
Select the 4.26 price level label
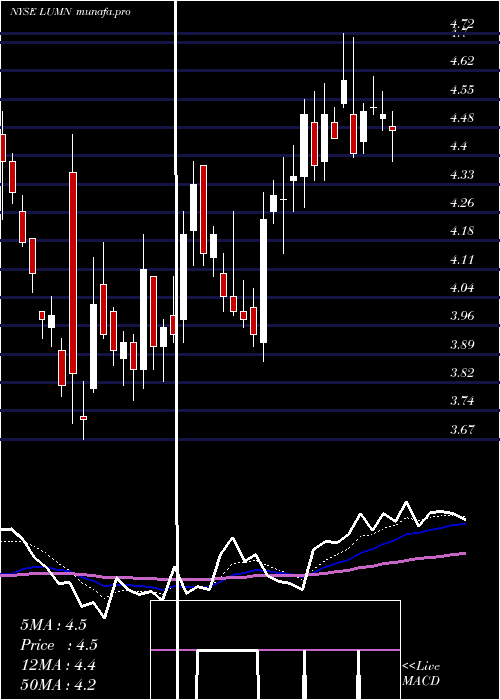[x=462, y=203]
